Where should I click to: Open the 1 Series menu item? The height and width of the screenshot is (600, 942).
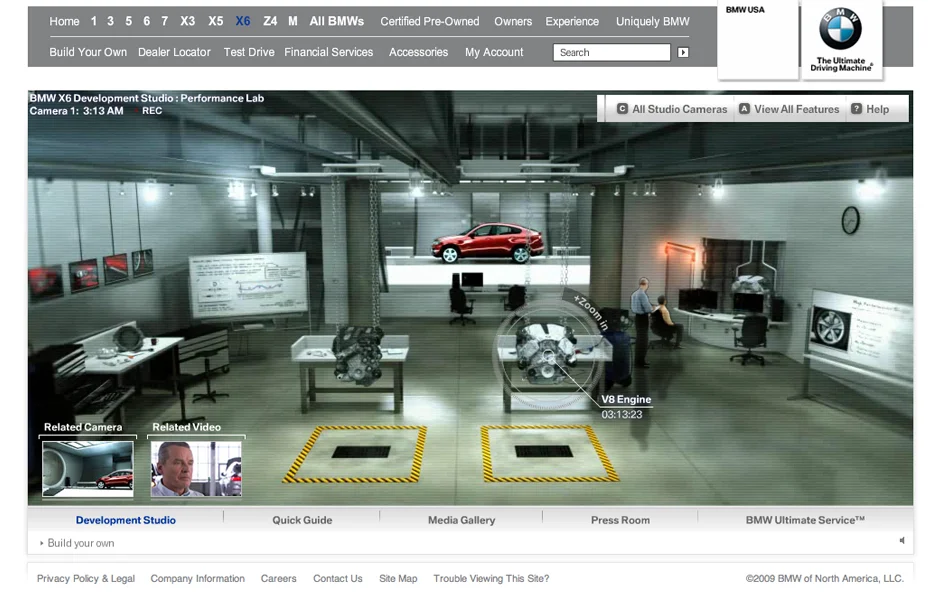[94, 22]
